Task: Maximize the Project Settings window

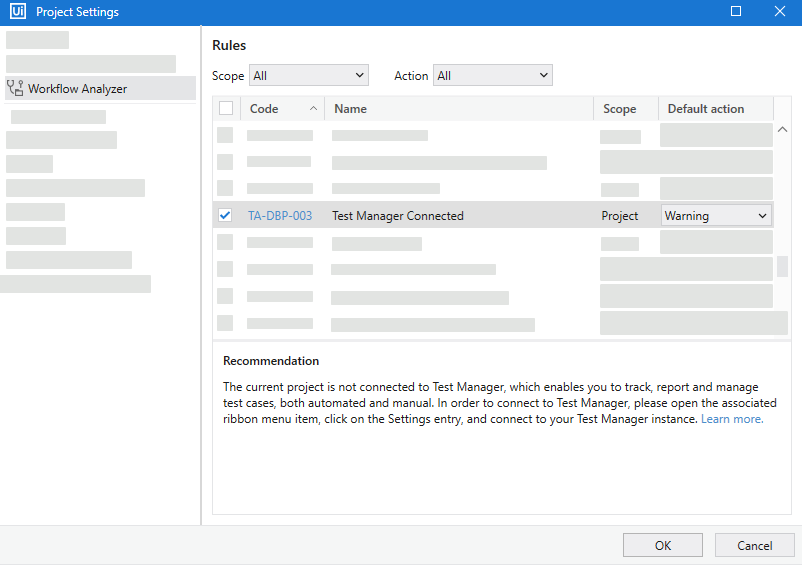Action: pos(736,12)
